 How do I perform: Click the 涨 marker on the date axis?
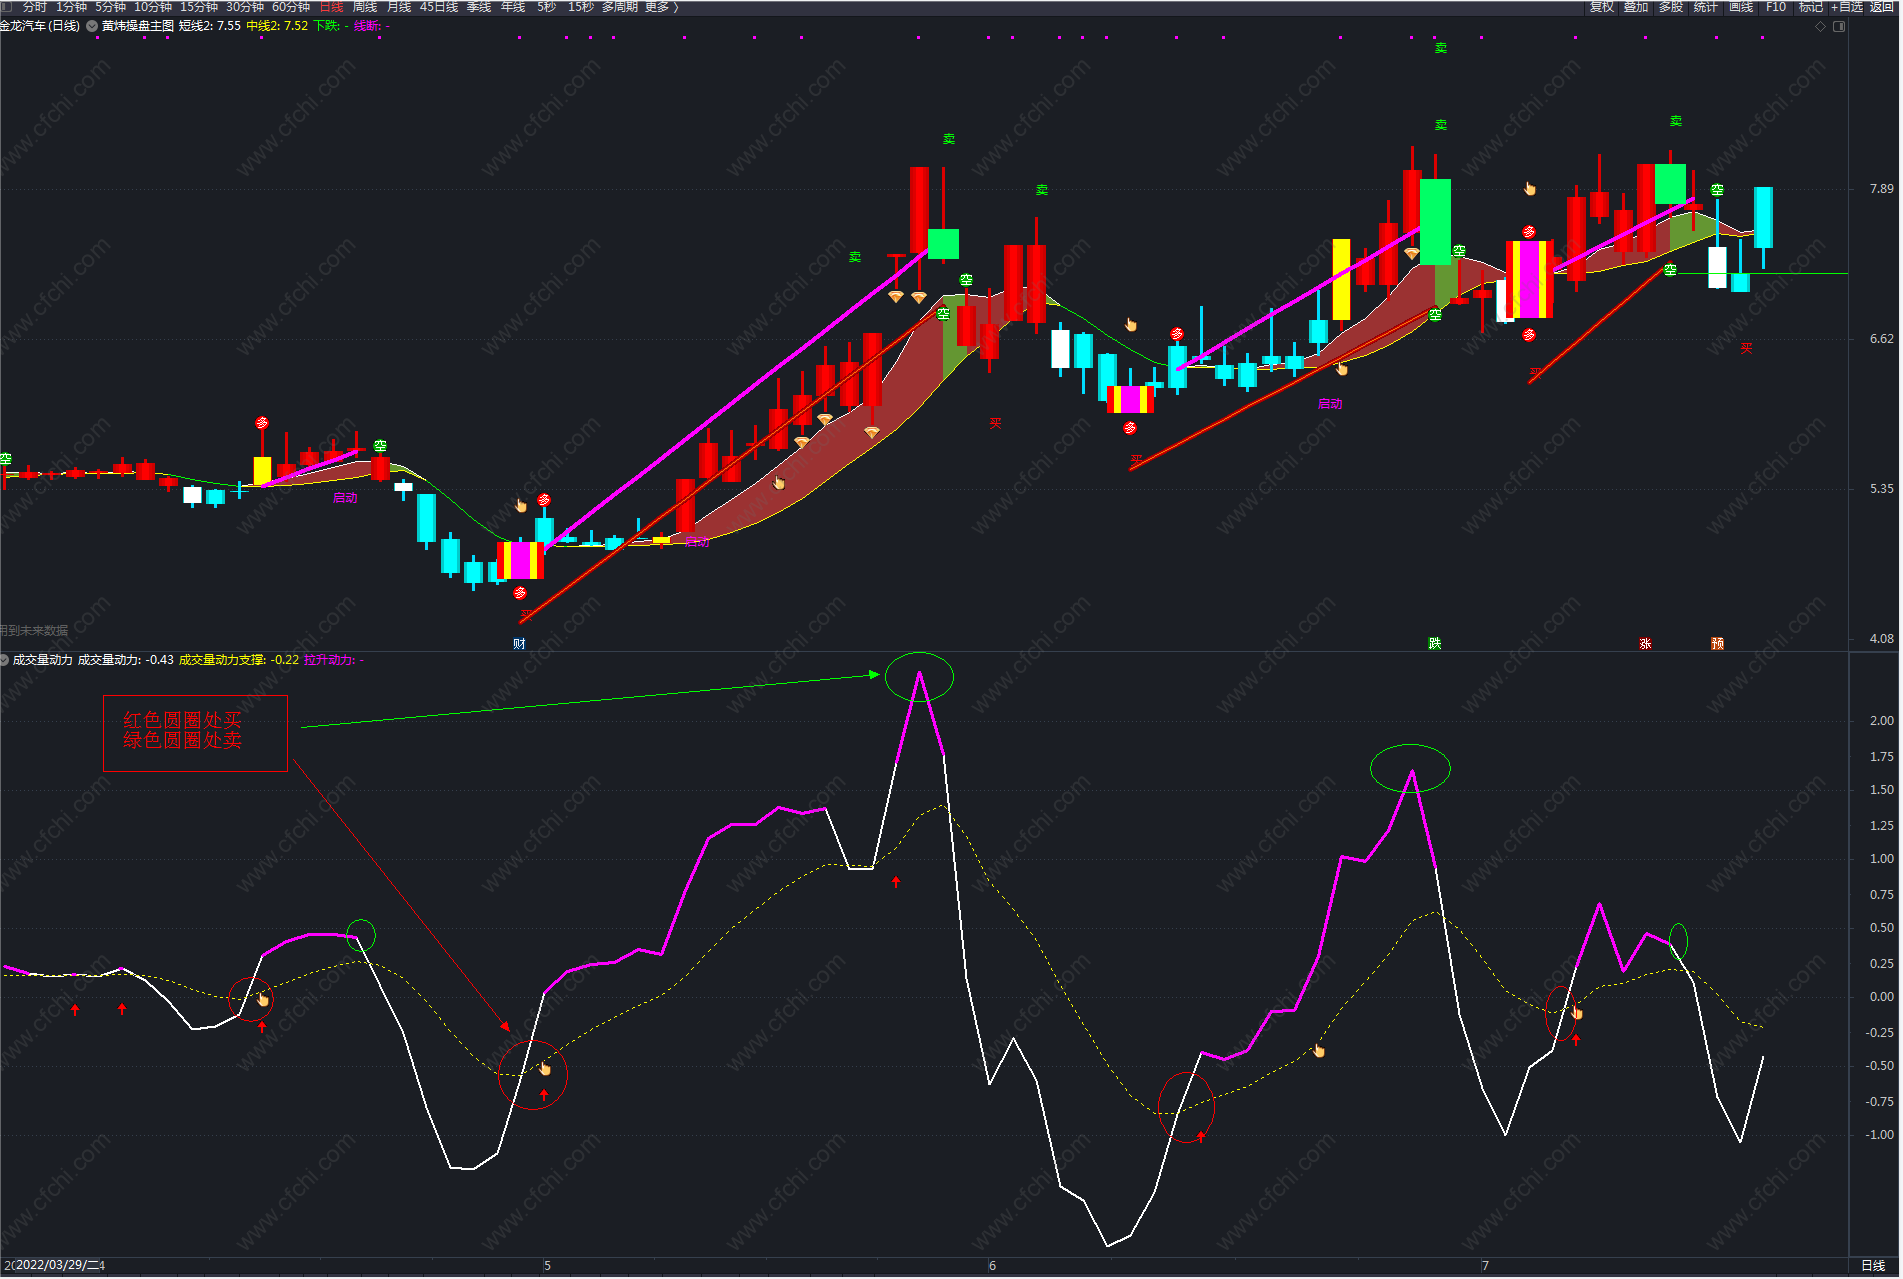coord(1645,644)
